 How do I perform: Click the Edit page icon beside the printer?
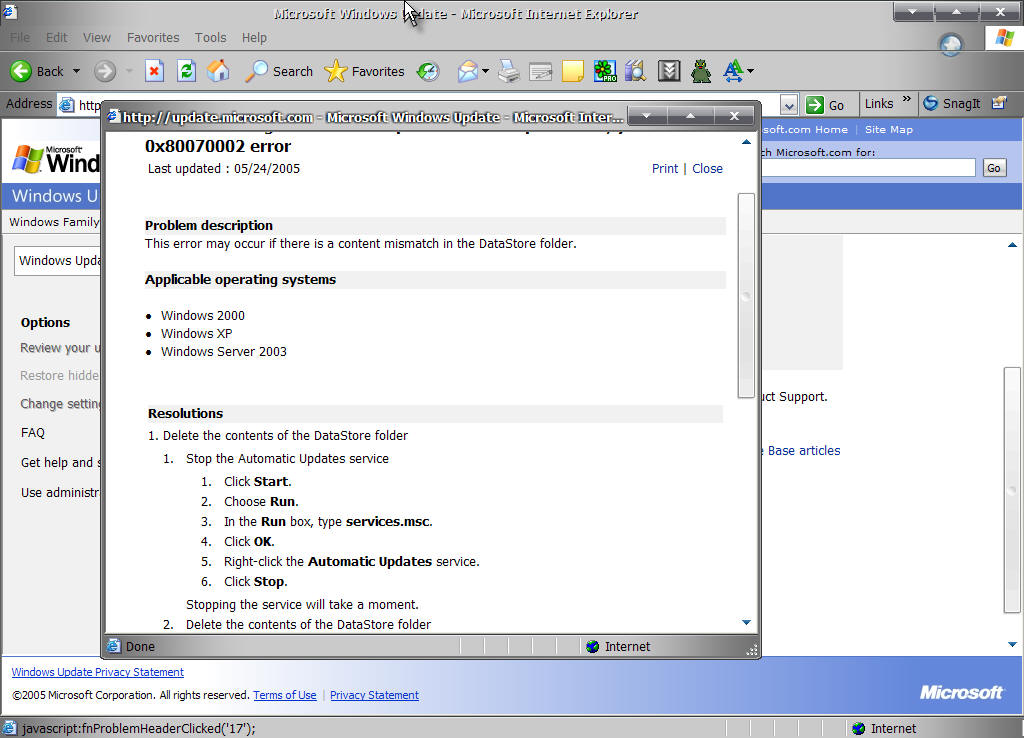coord(540,71)
